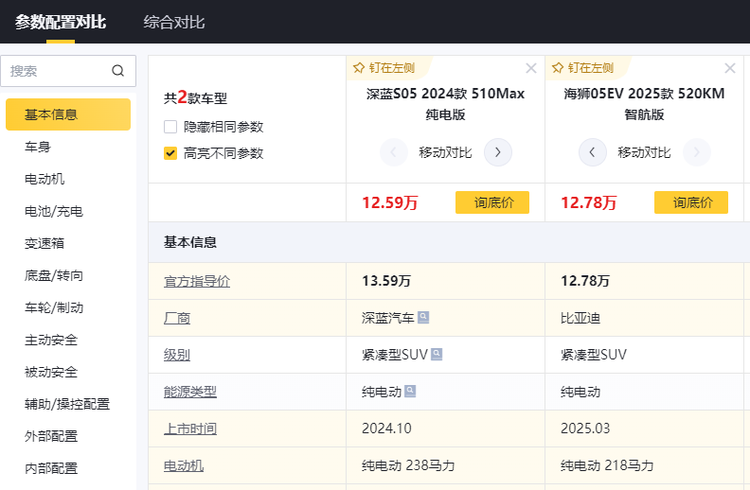Viewport: 750px width, 490px height.
Task: Select 参数配置对比 tab
Action: point(60,21)
